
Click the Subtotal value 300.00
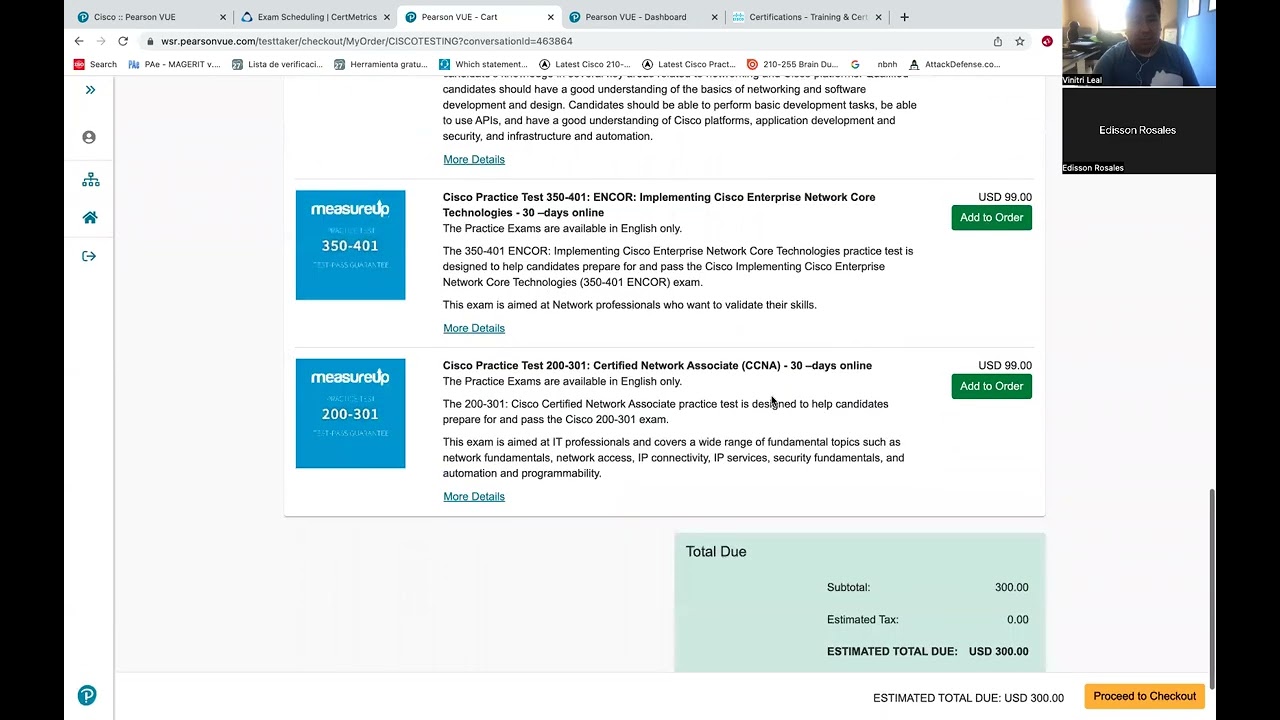coord(1011,587)
